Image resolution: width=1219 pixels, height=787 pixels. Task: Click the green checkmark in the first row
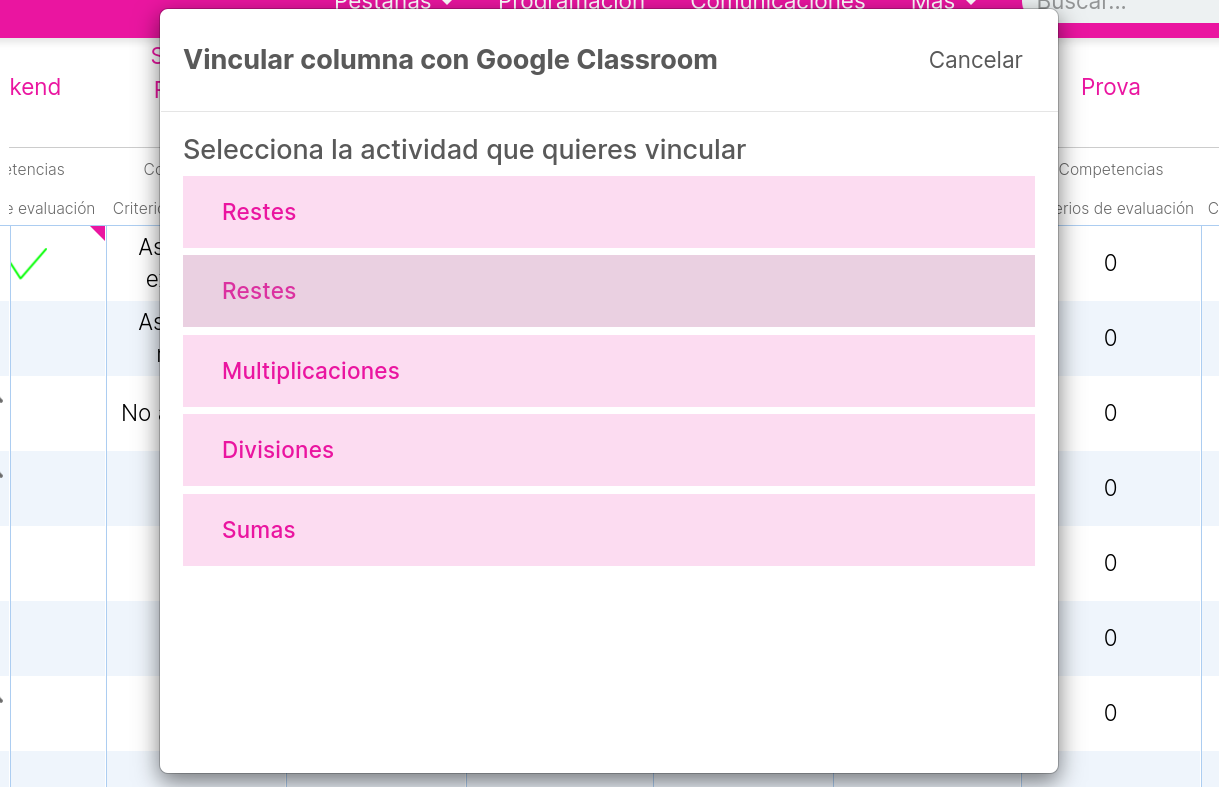[x=29, y=264]
